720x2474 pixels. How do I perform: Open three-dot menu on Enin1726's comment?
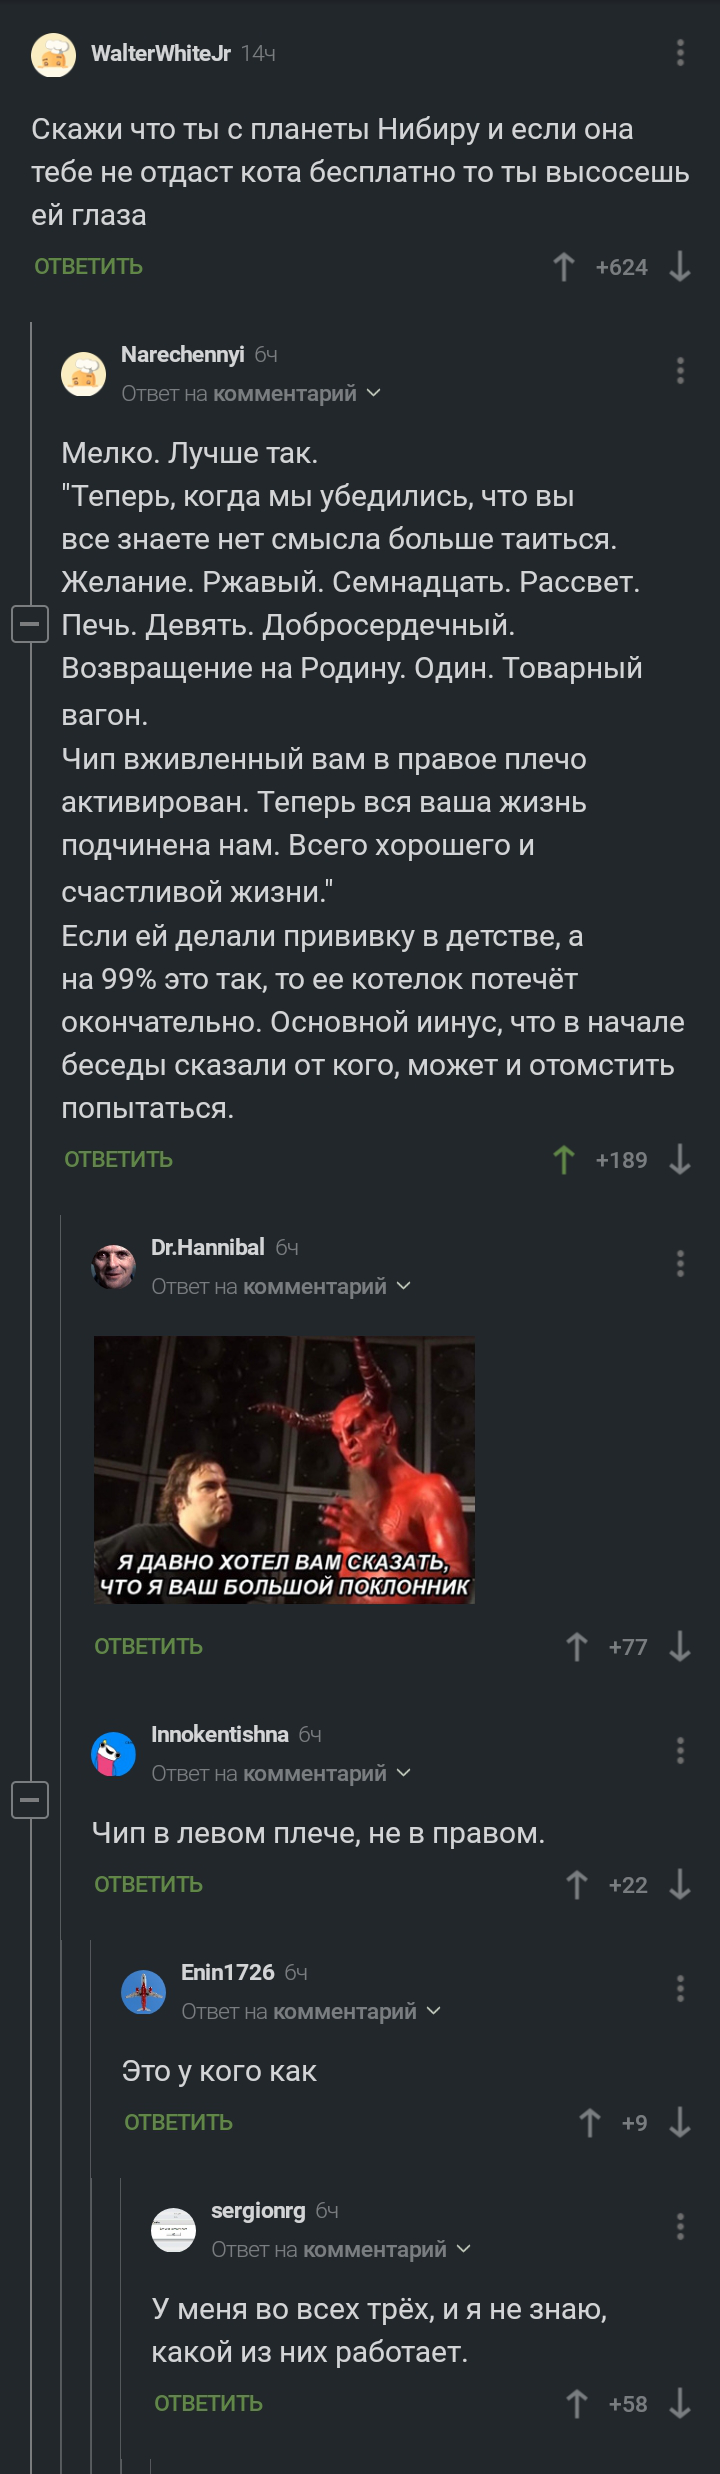coord(680,1989)
